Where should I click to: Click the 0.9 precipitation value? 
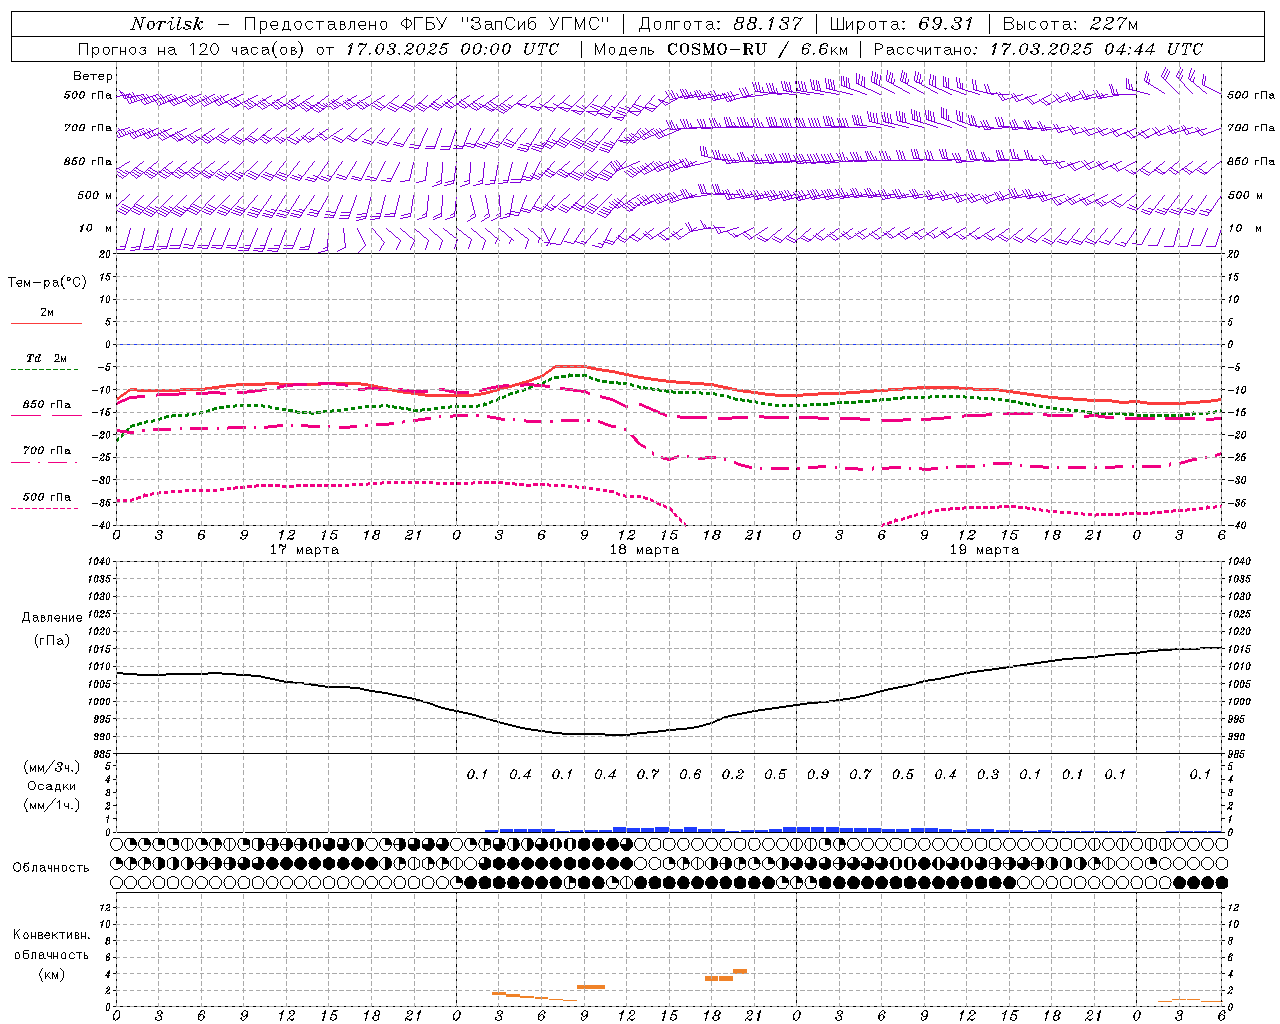818,774
